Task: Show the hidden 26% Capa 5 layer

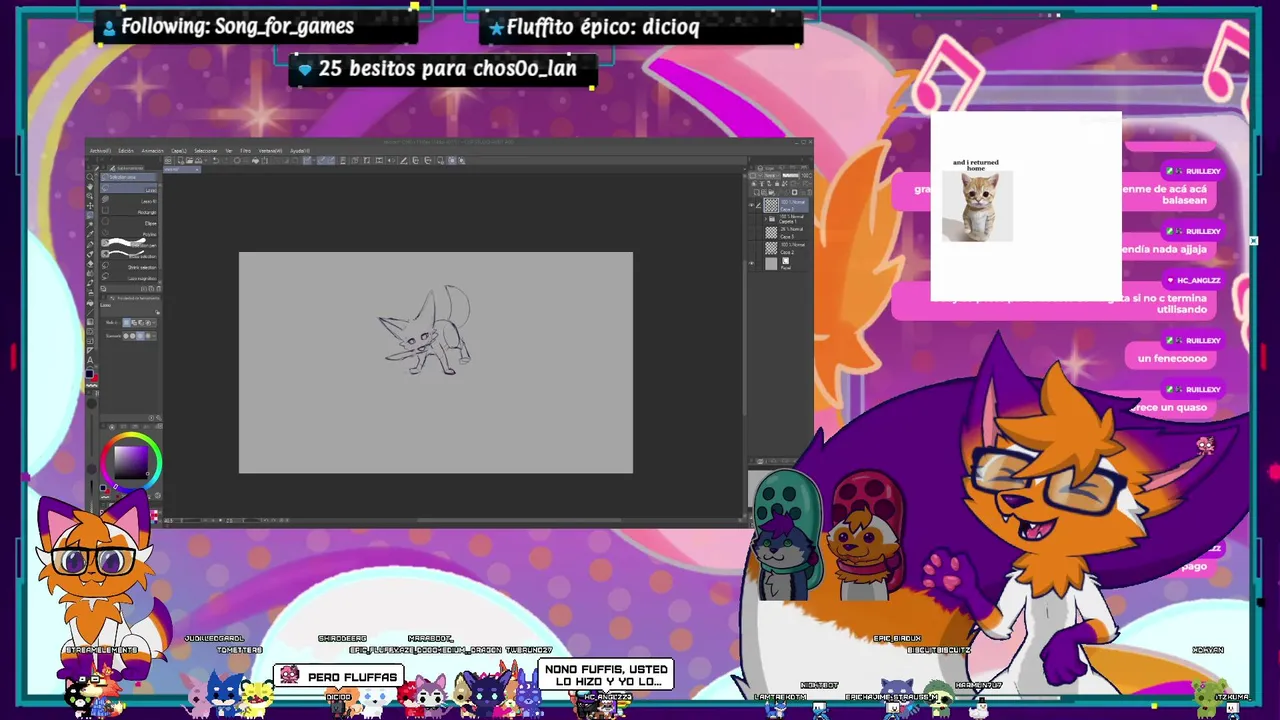Action: pos(751,233)
